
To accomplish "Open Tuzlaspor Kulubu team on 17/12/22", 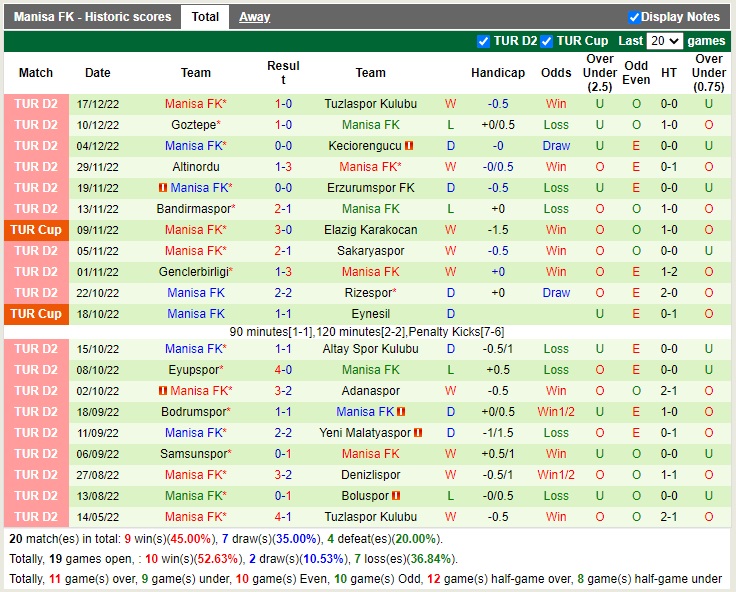I will (x=370, y=104).
